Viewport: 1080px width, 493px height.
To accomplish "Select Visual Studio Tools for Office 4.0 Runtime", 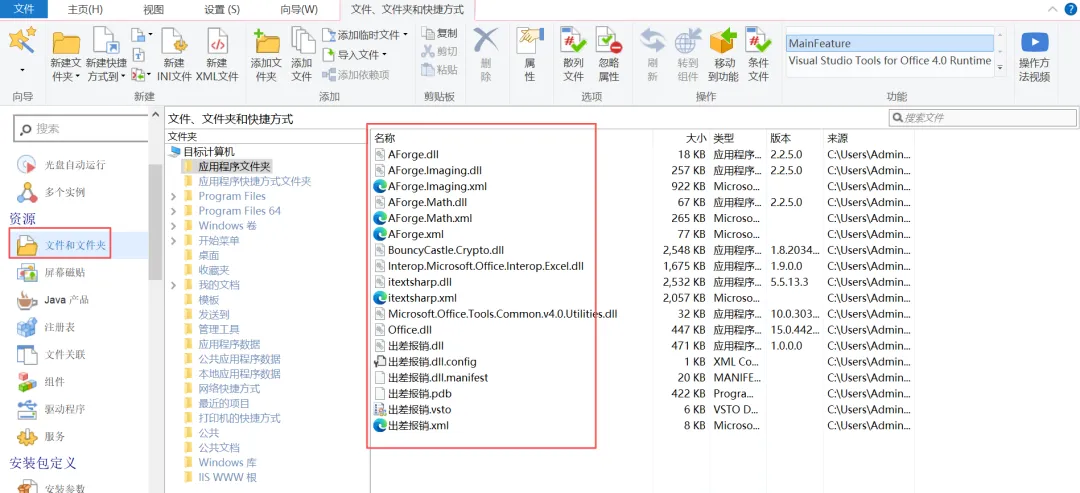I will [890, 61].
